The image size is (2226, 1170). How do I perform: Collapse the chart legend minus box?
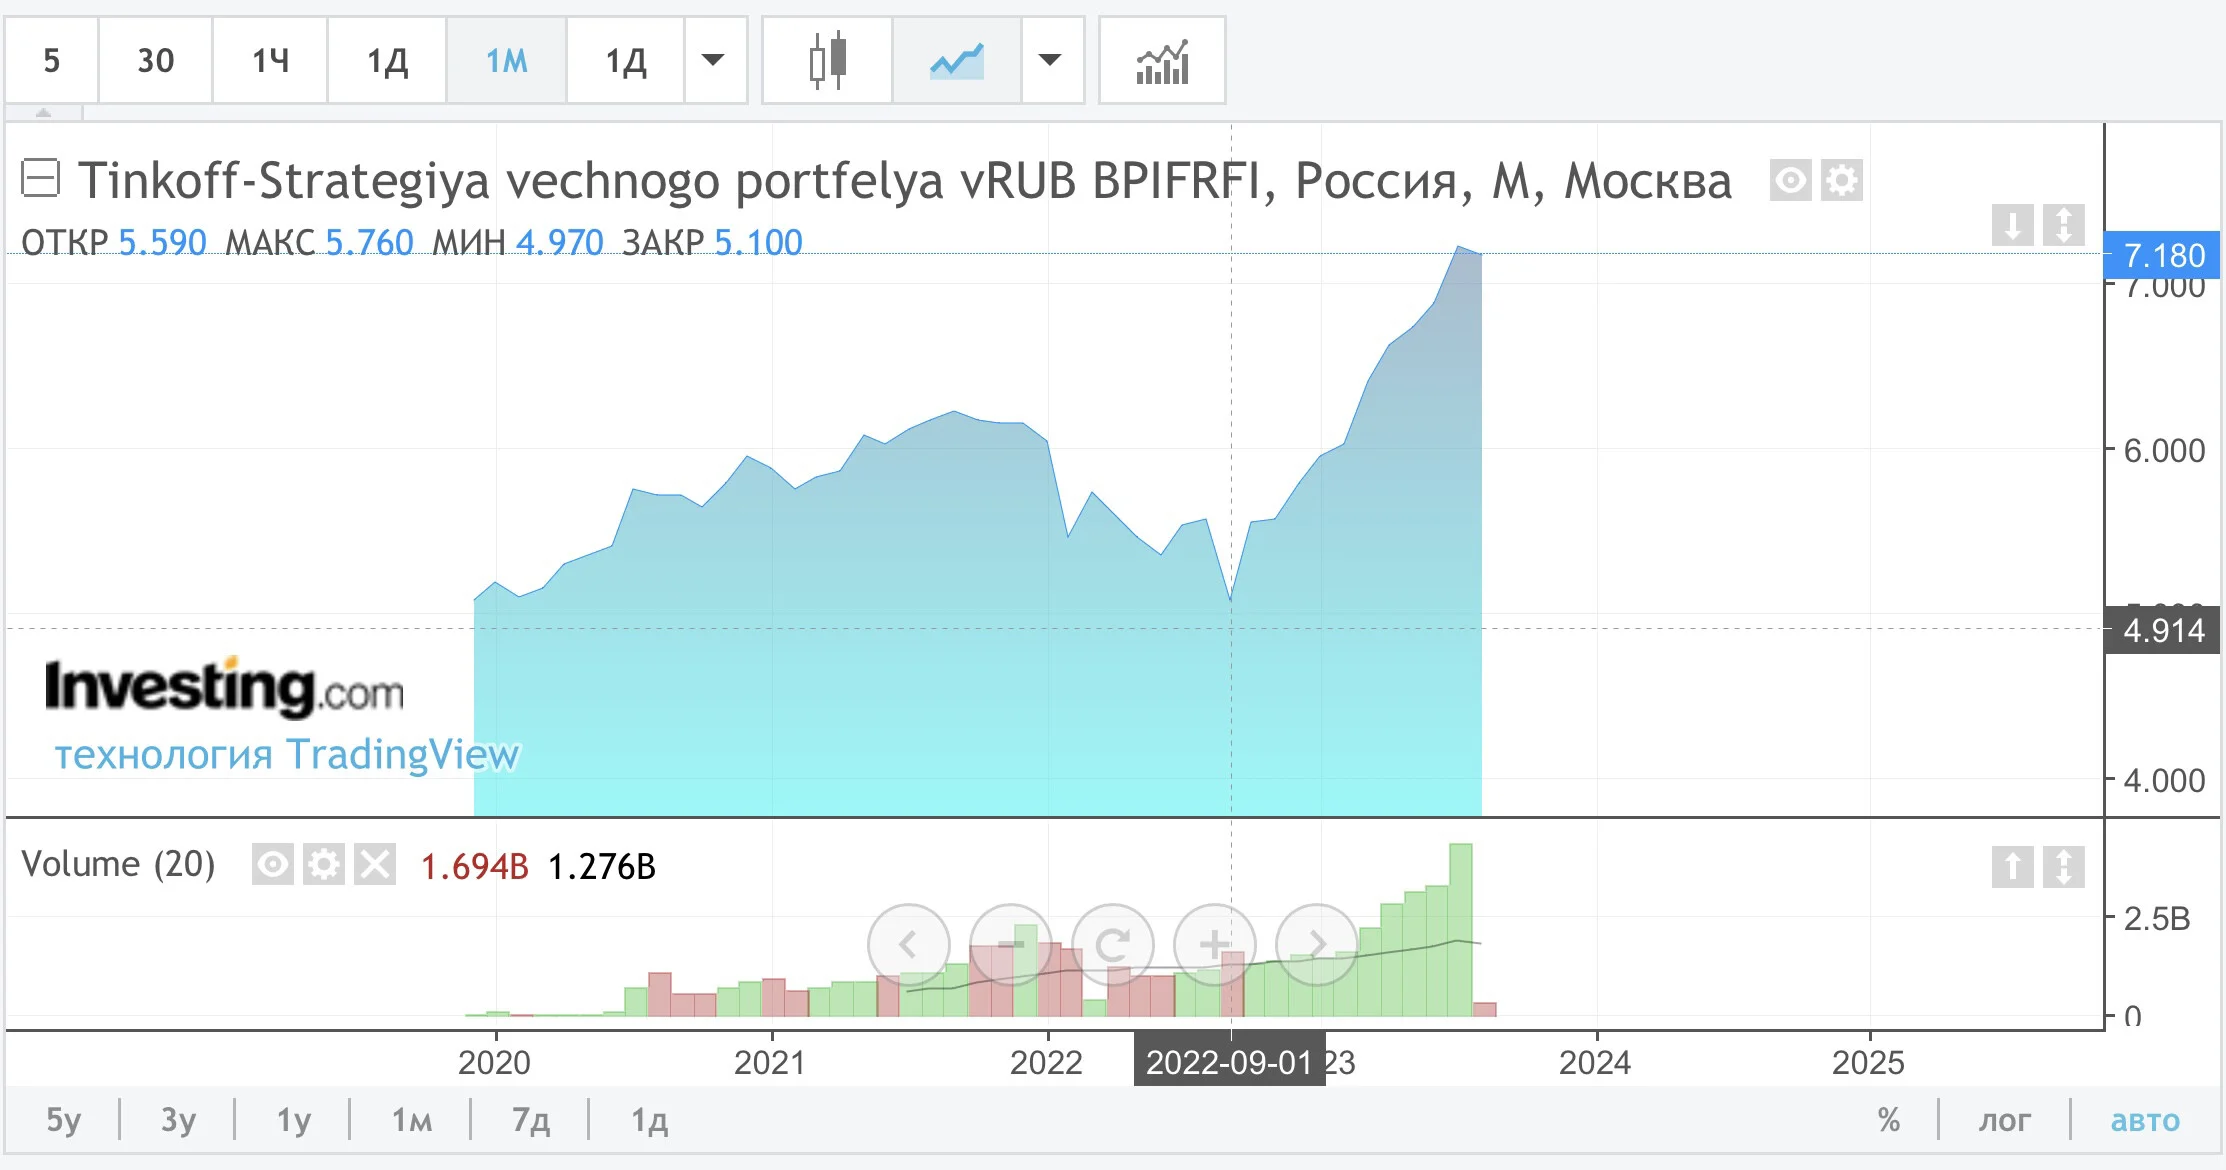[x=41, y=179]
